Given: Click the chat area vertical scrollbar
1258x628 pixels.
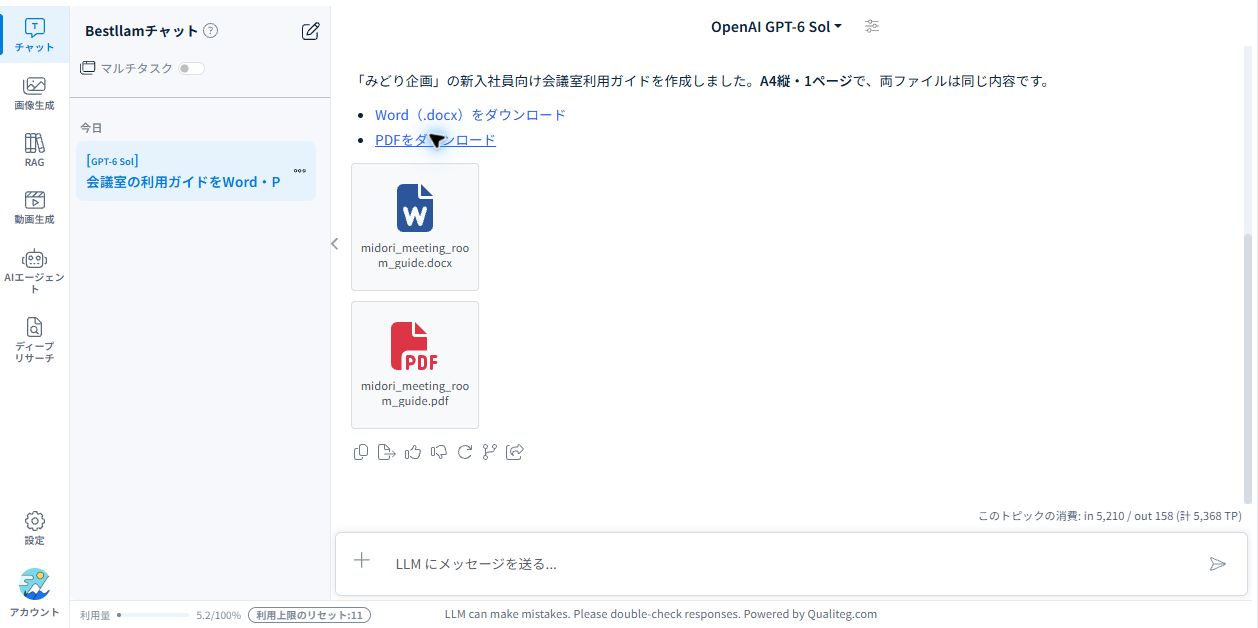Looking at the screenshot, I should click(1247, 368).
